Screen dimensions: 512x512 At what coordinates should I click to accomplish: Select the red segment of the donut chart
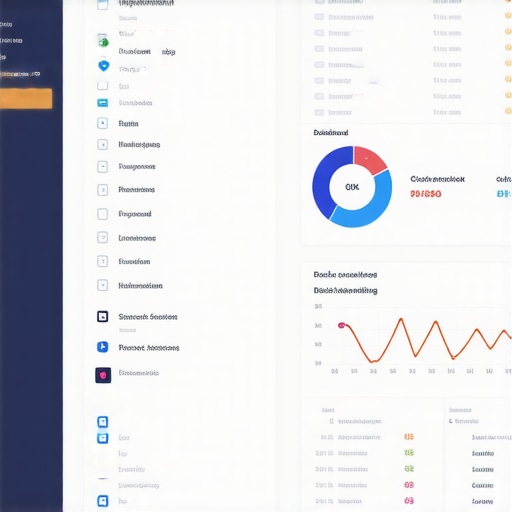tap(368, 160)
